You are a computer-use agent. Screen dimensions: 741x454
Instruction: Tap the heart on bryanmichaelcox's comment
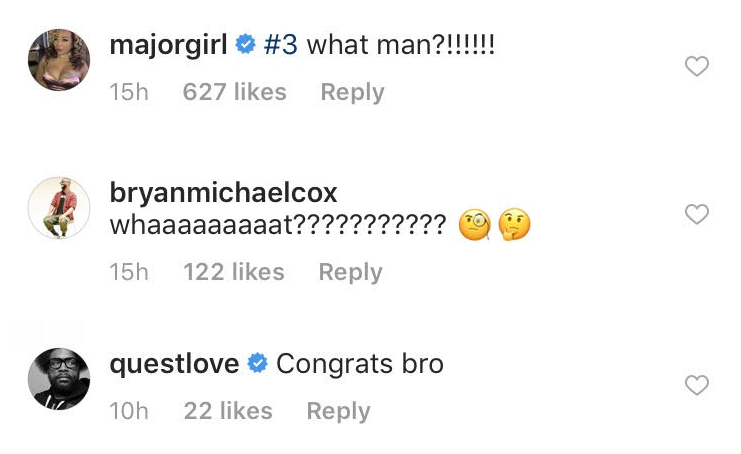pyautogui.click(x=696, y=214)
